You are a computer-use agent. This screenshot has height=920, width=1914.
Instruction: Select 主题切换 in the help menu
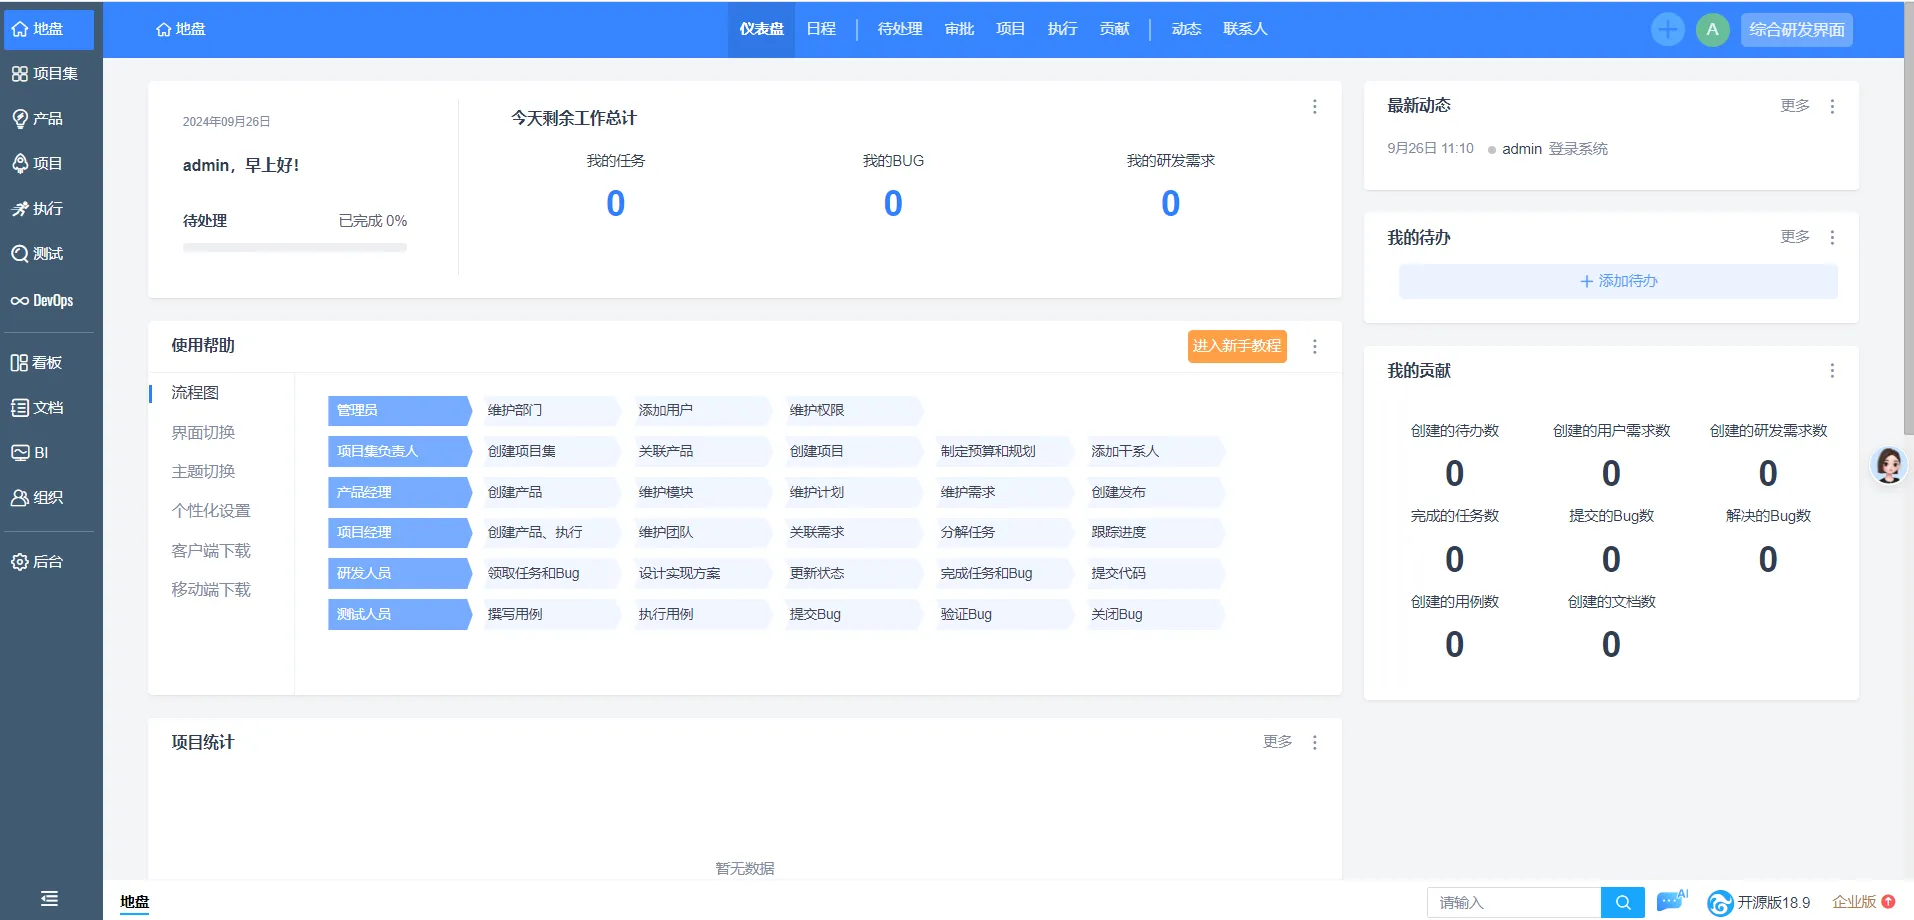203,472
